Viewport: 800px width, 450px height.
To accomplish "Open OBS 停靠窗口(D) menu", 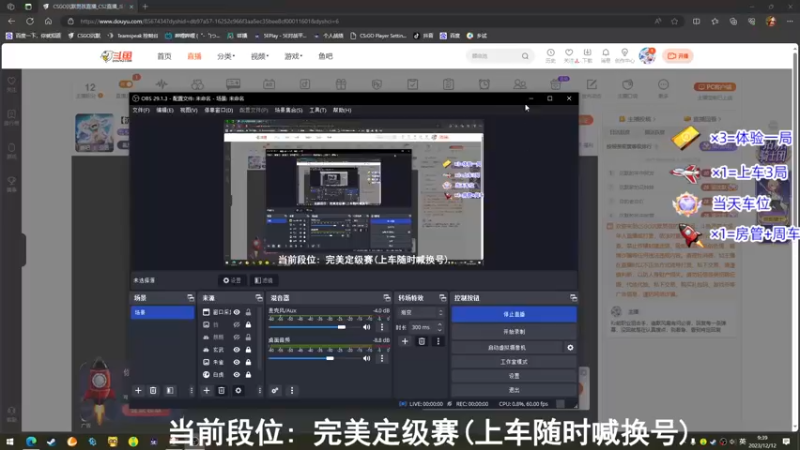I will 219,110.
